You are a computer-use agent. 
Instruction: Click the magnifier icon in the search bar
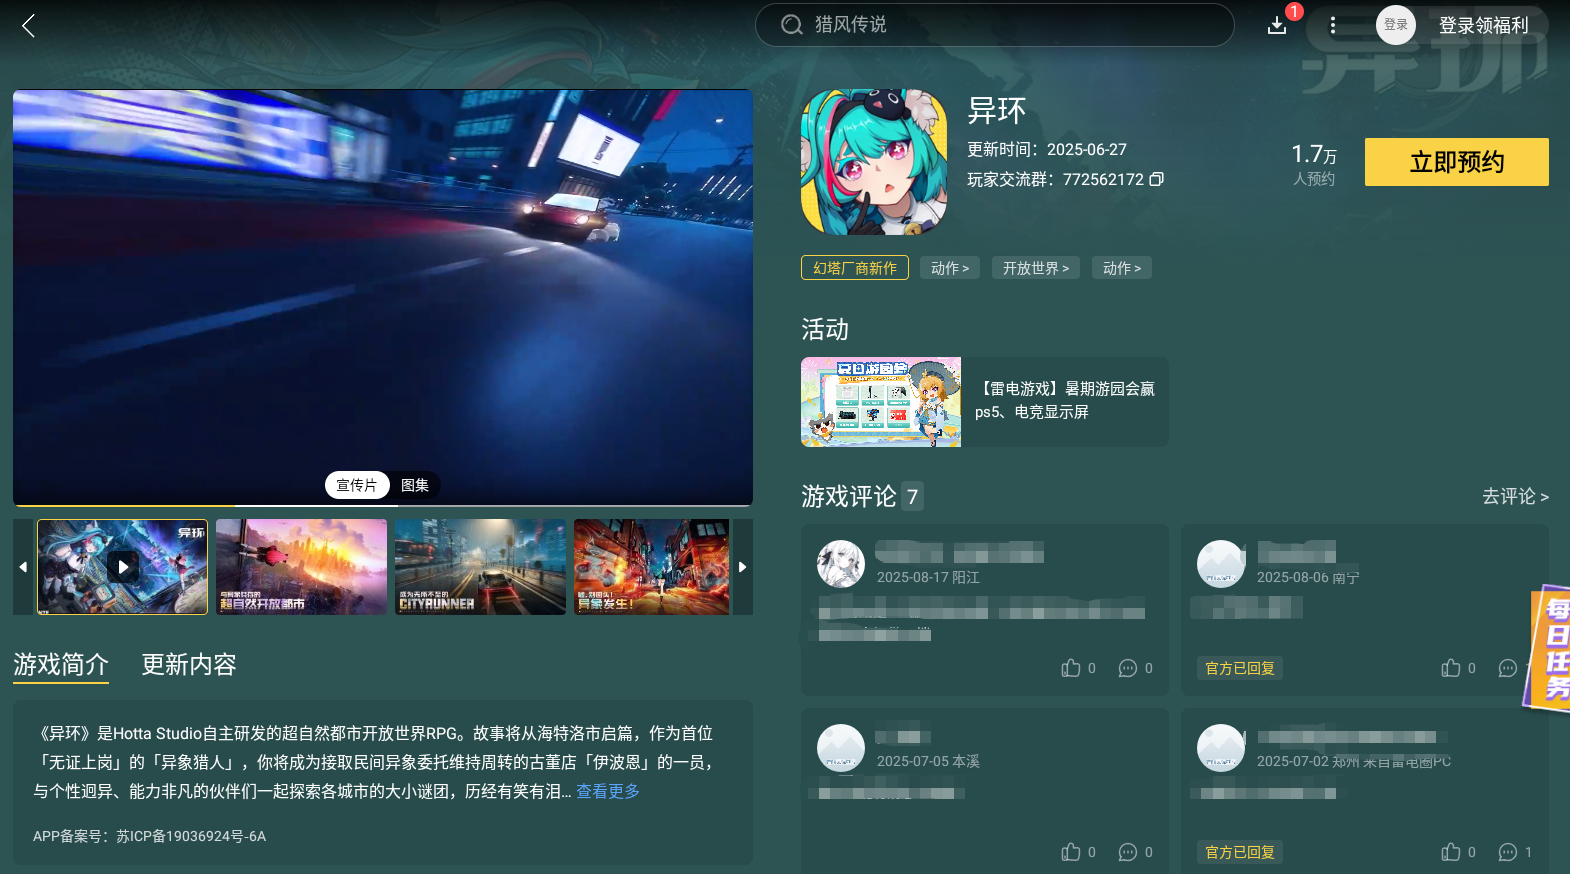(792, 25)
